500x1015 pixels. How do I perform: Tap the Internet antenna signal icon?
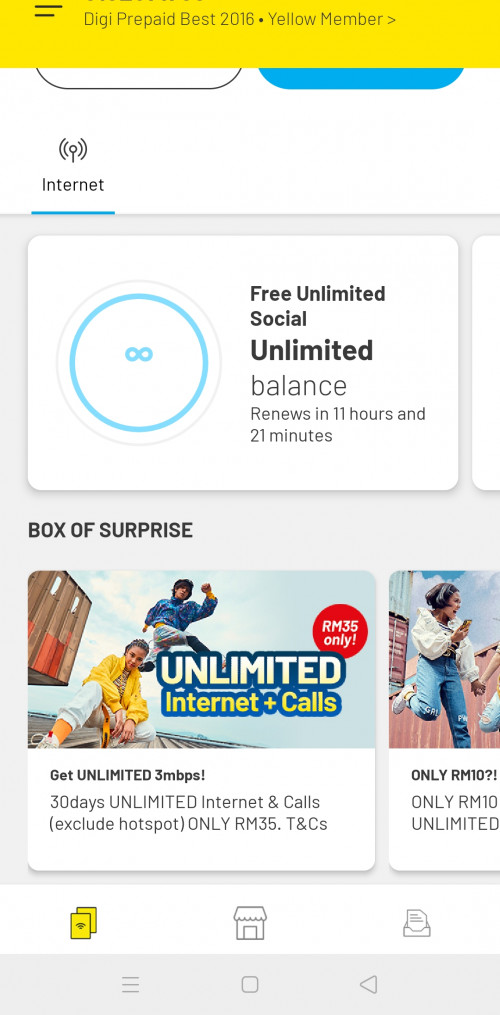click(x=73, y=150)
